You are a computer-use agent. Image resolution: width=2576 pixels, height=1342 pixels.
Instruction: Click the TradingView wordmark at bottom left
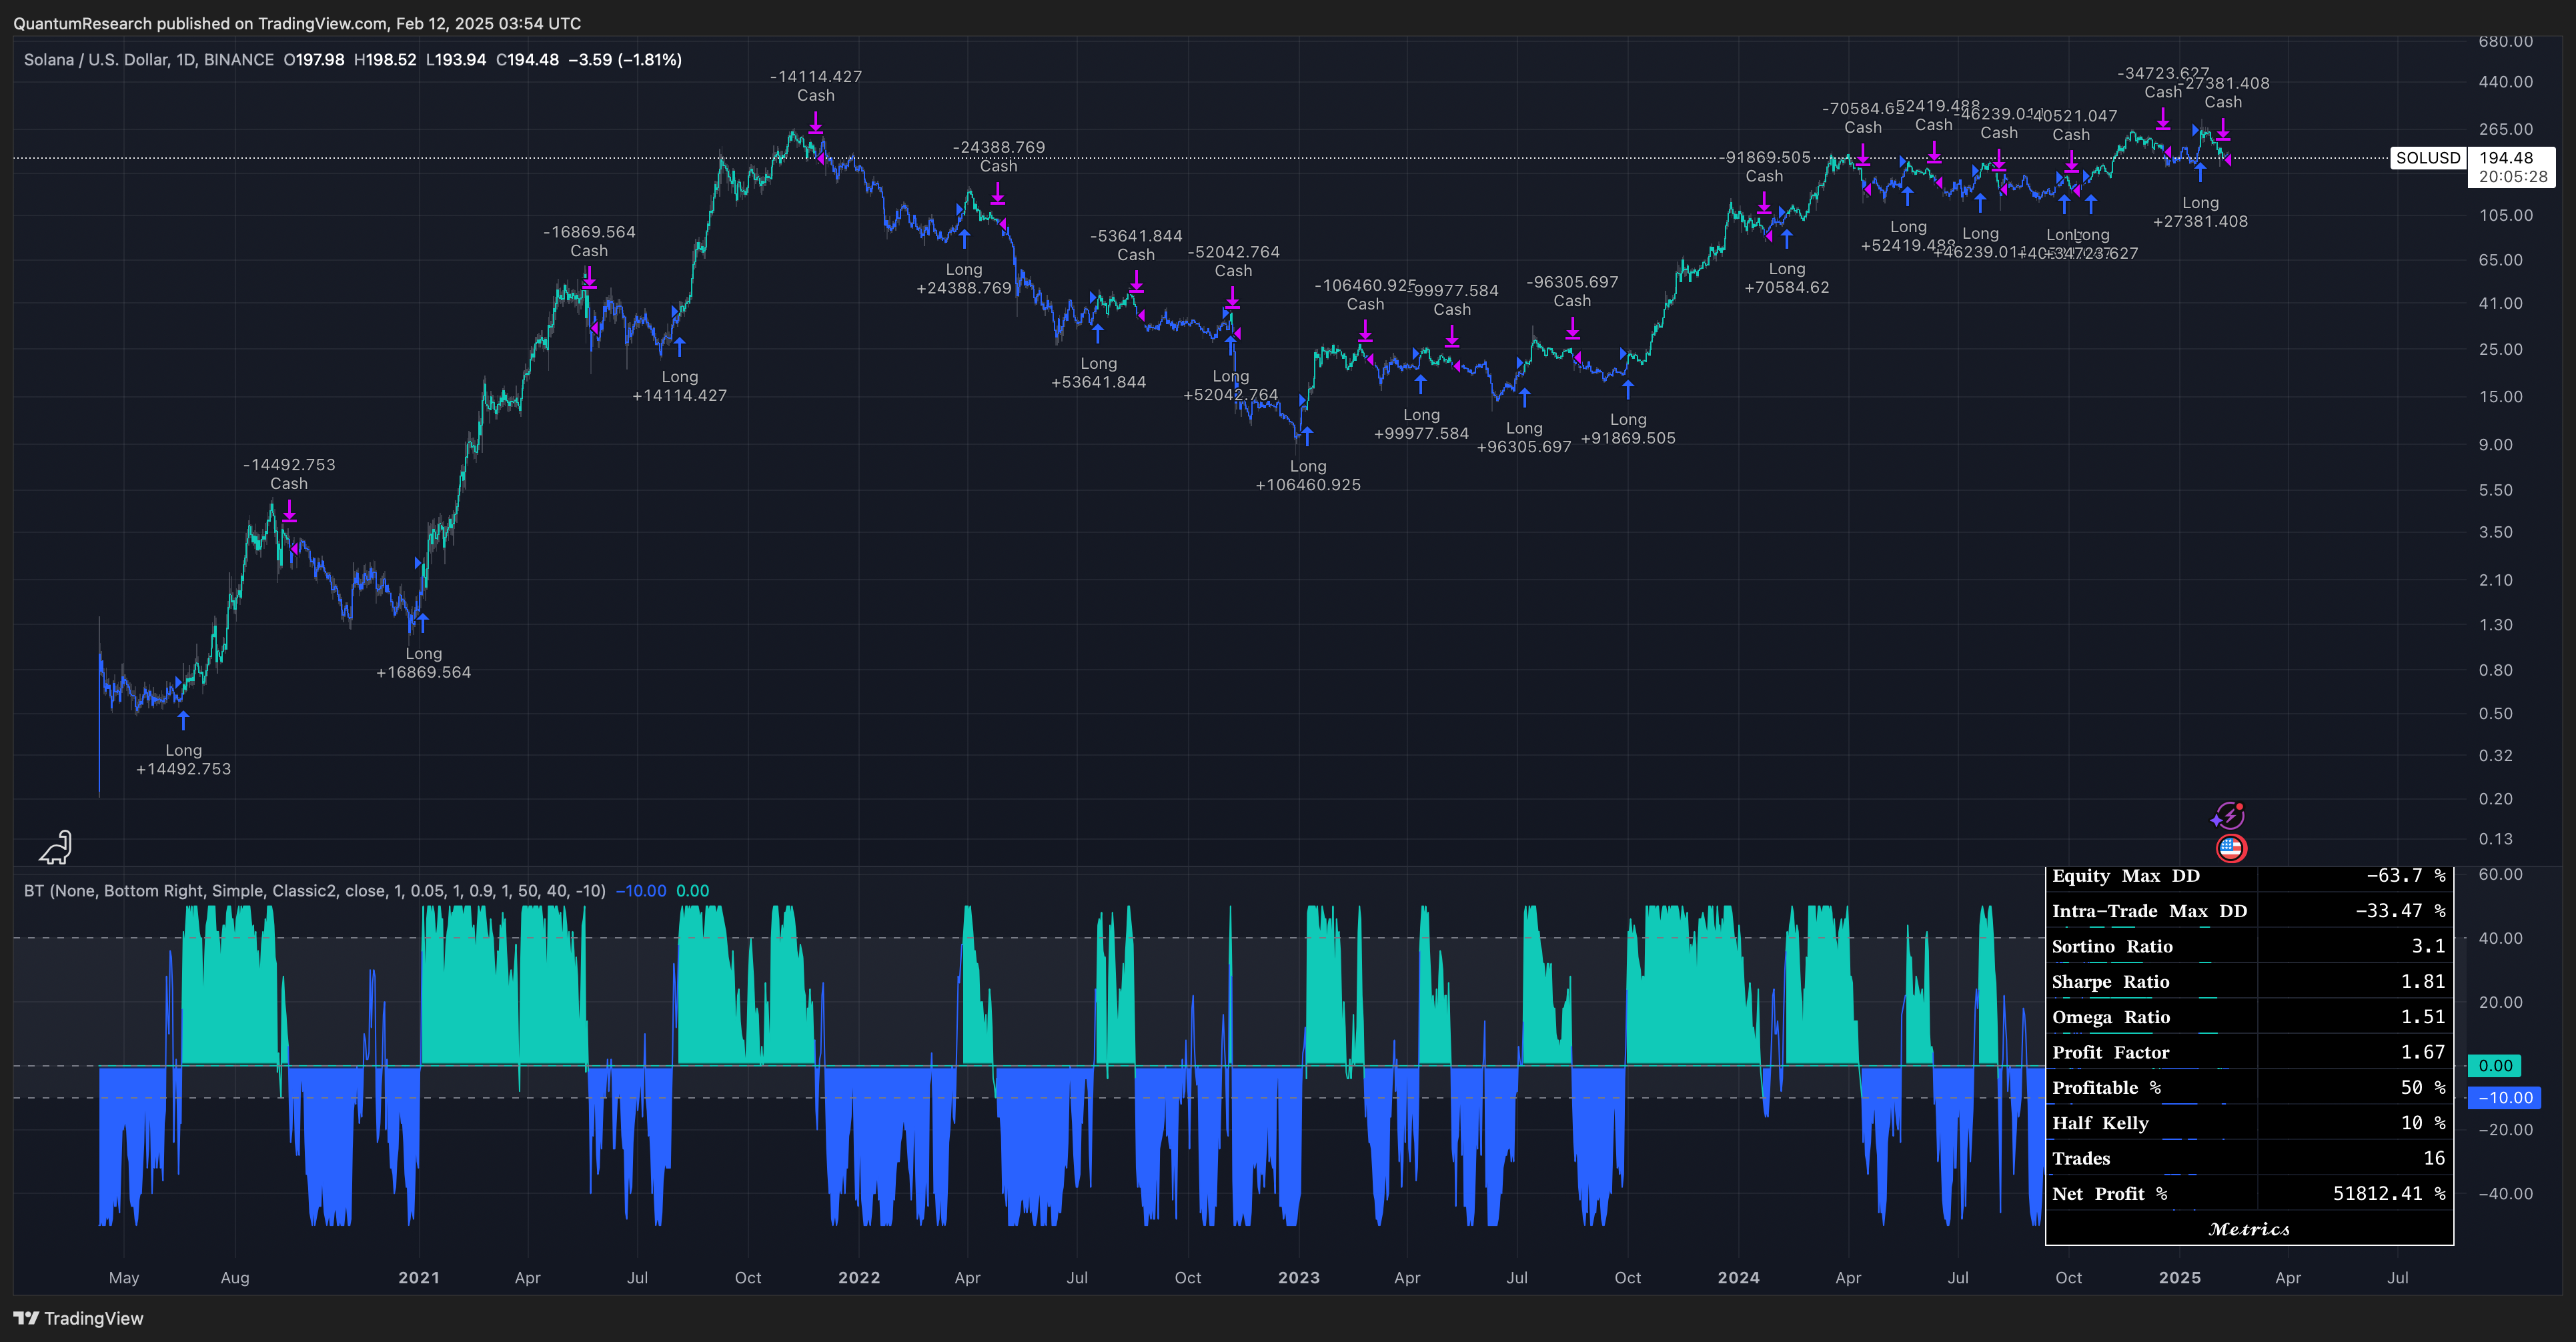(94, 1318)
